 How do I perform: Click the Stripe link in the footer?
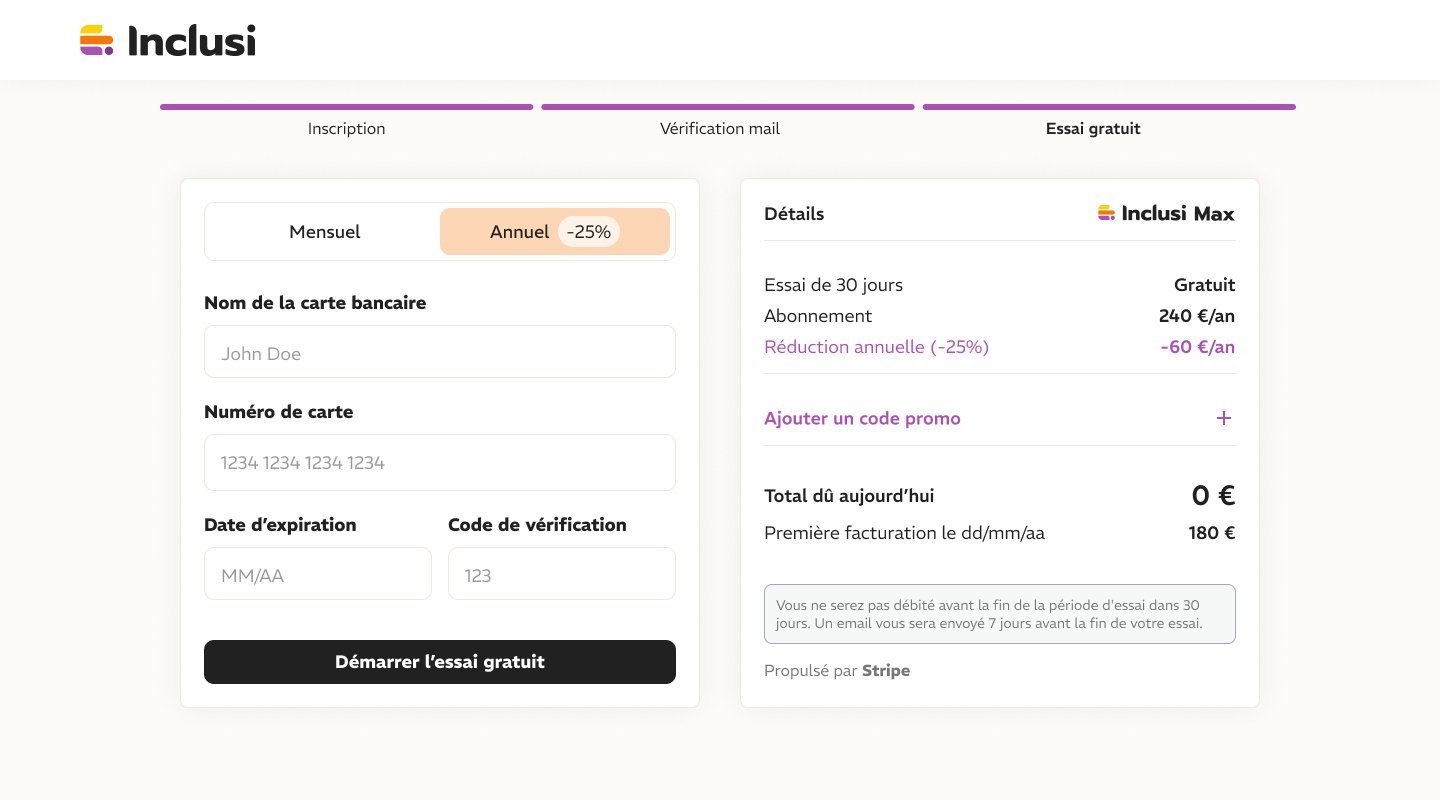tap(886, 670)
